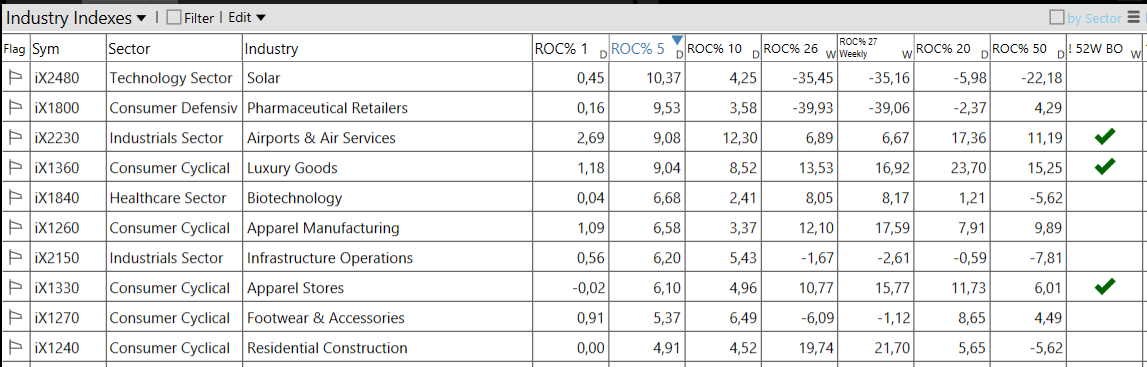Open the hamburger menu next to by Sector
Image resolution: width=1147 pixels, height=367 pixels.
pos(1133,18)
